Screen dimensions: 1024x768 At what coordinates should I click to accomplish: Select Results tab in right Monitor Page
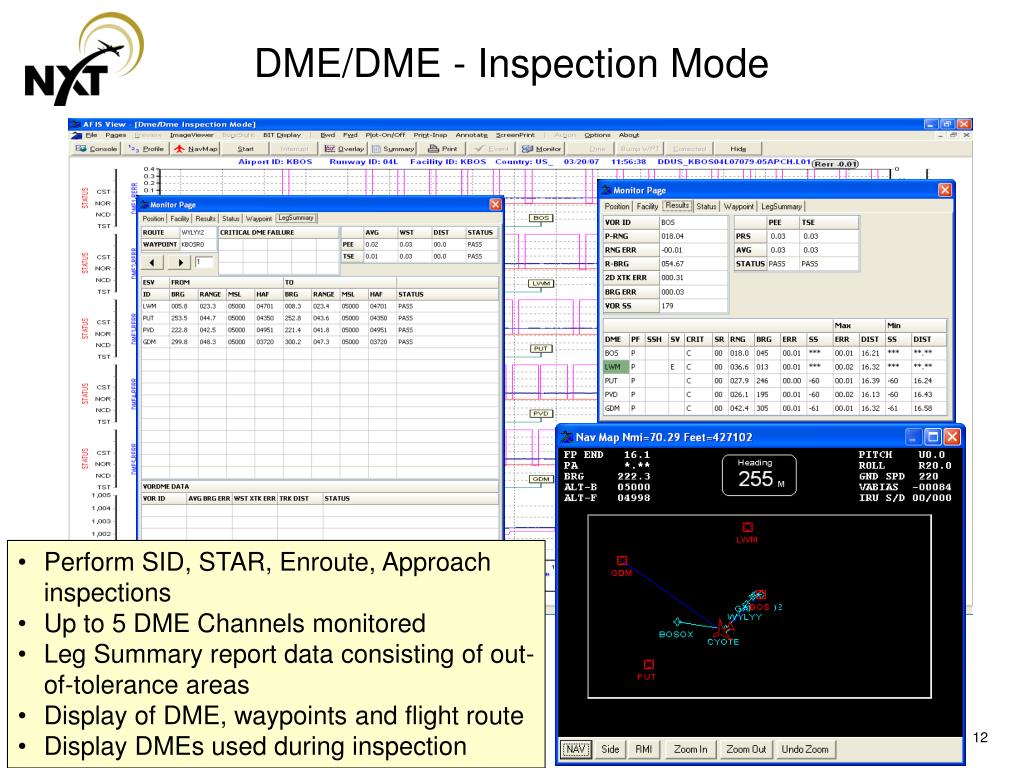tap(677, 206)
